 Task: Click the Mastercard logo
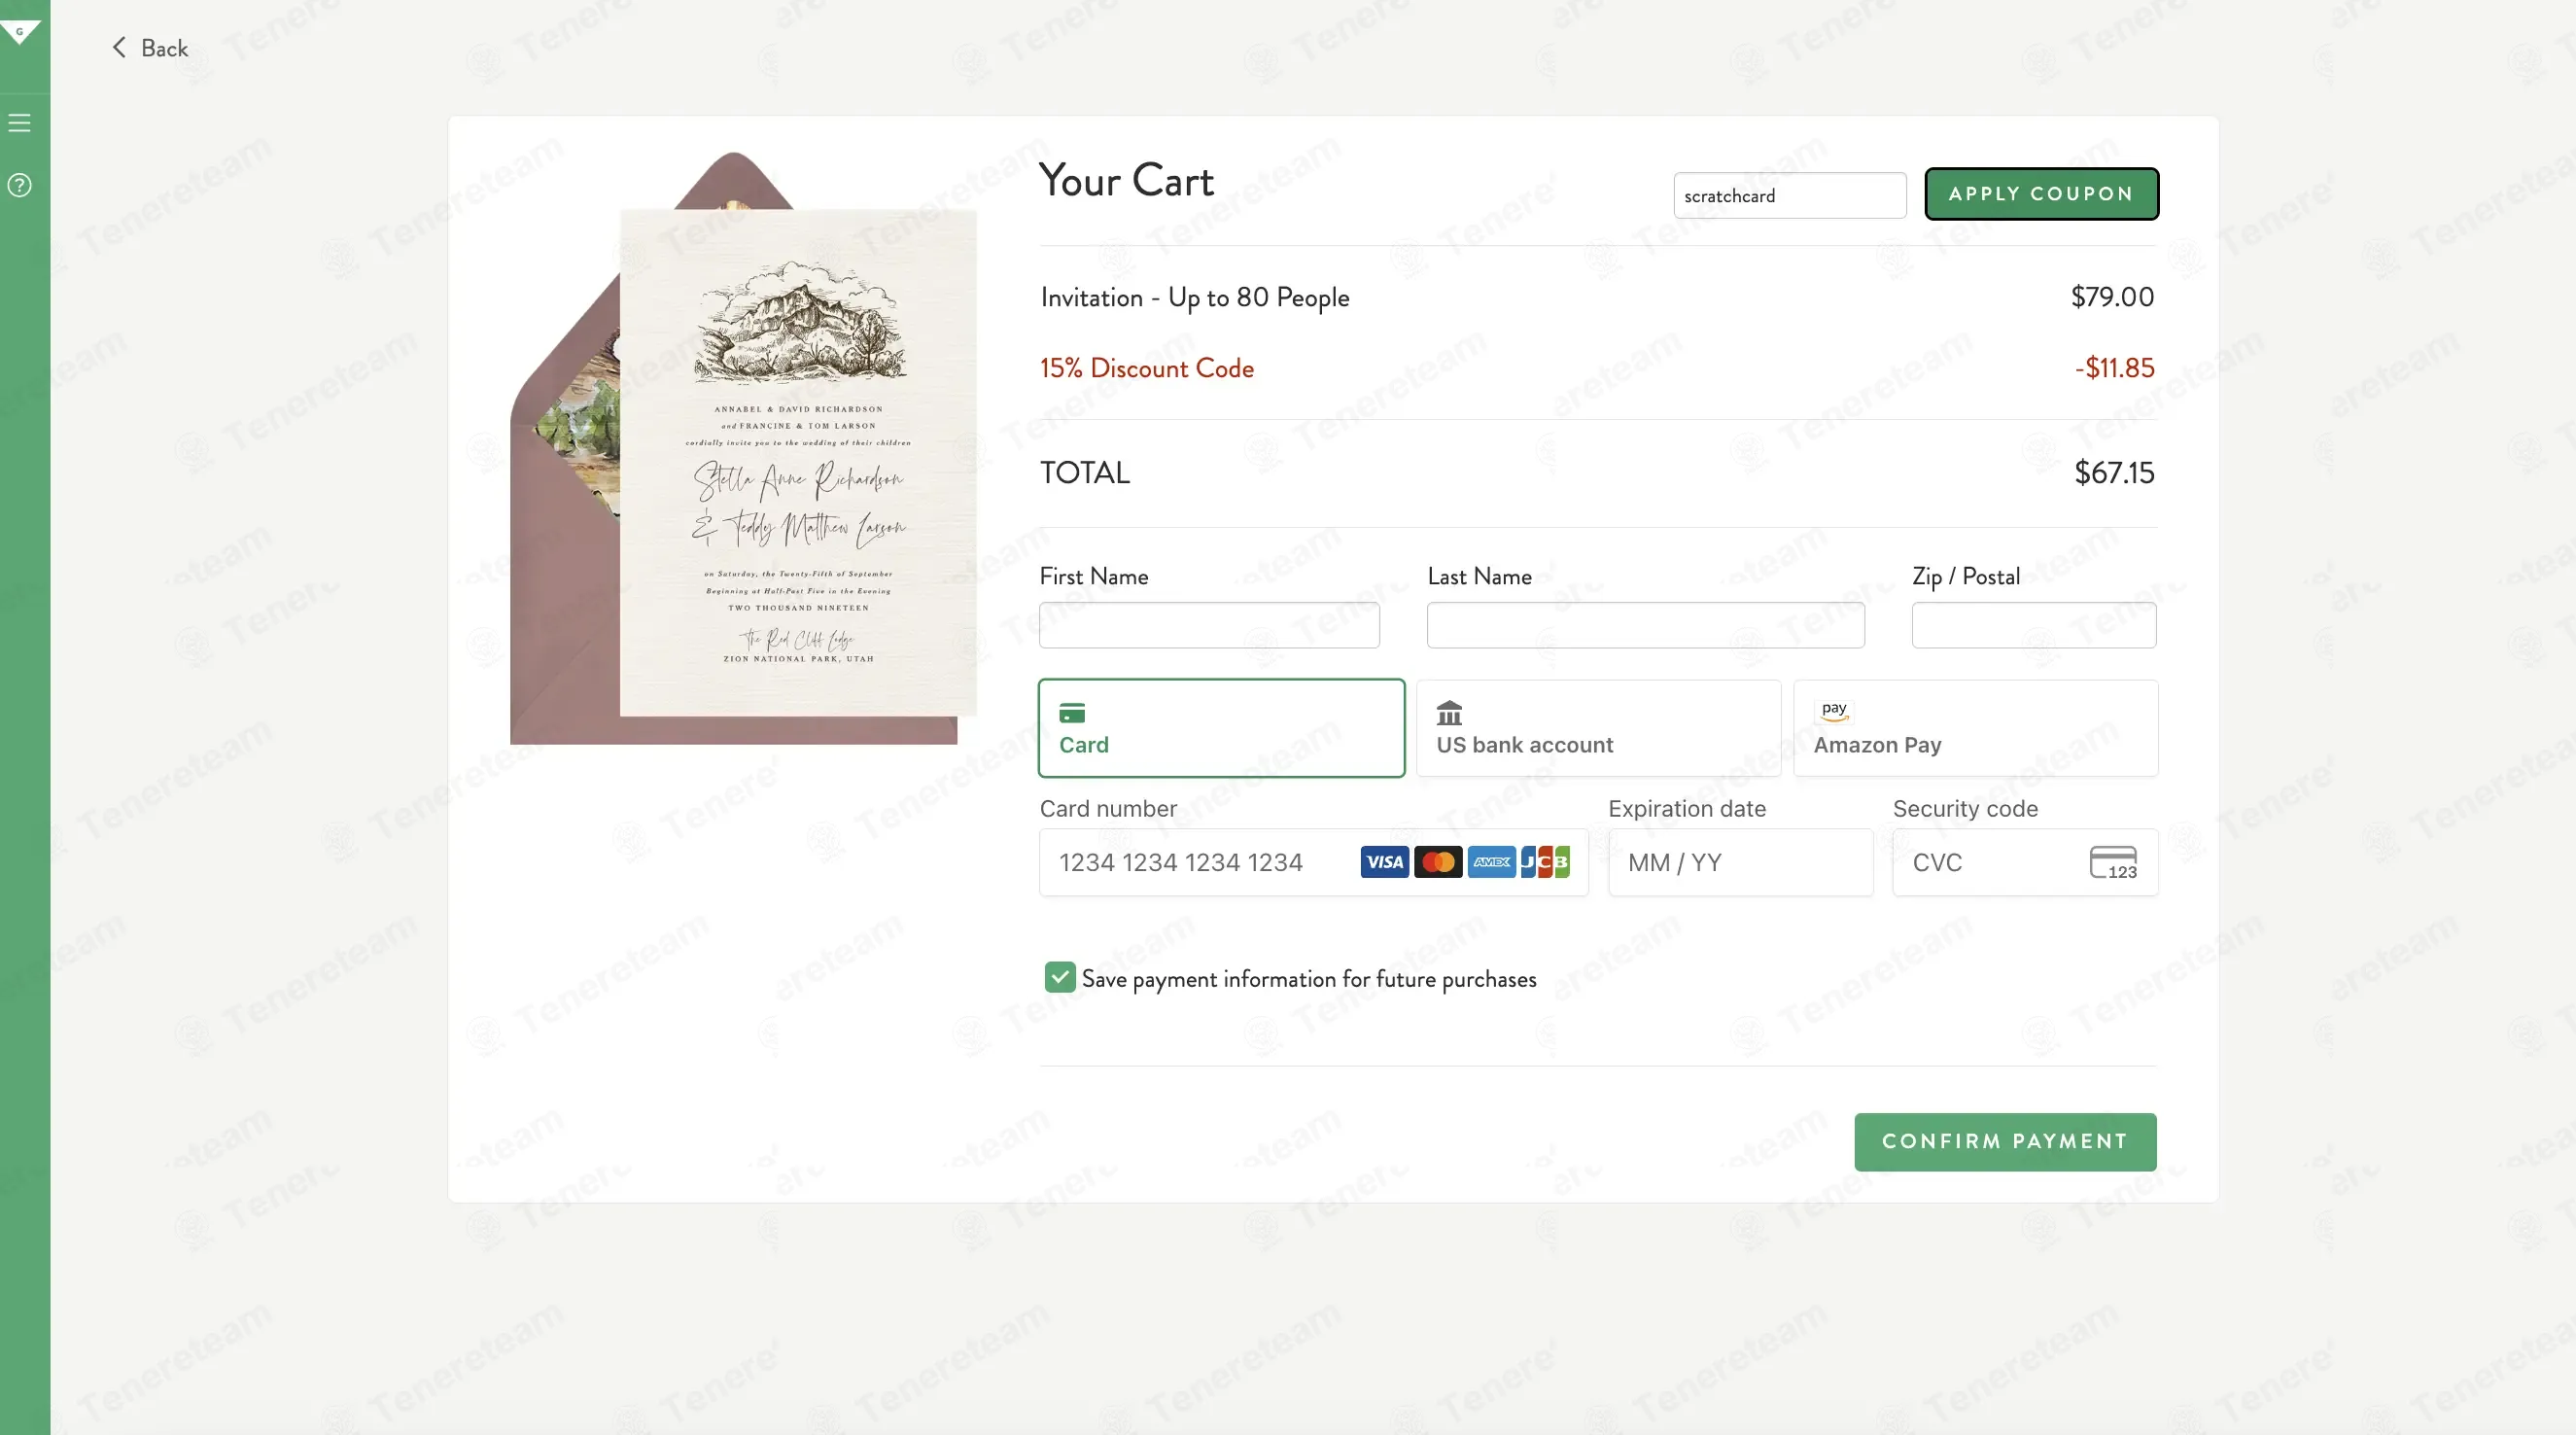pos(1438,862)
